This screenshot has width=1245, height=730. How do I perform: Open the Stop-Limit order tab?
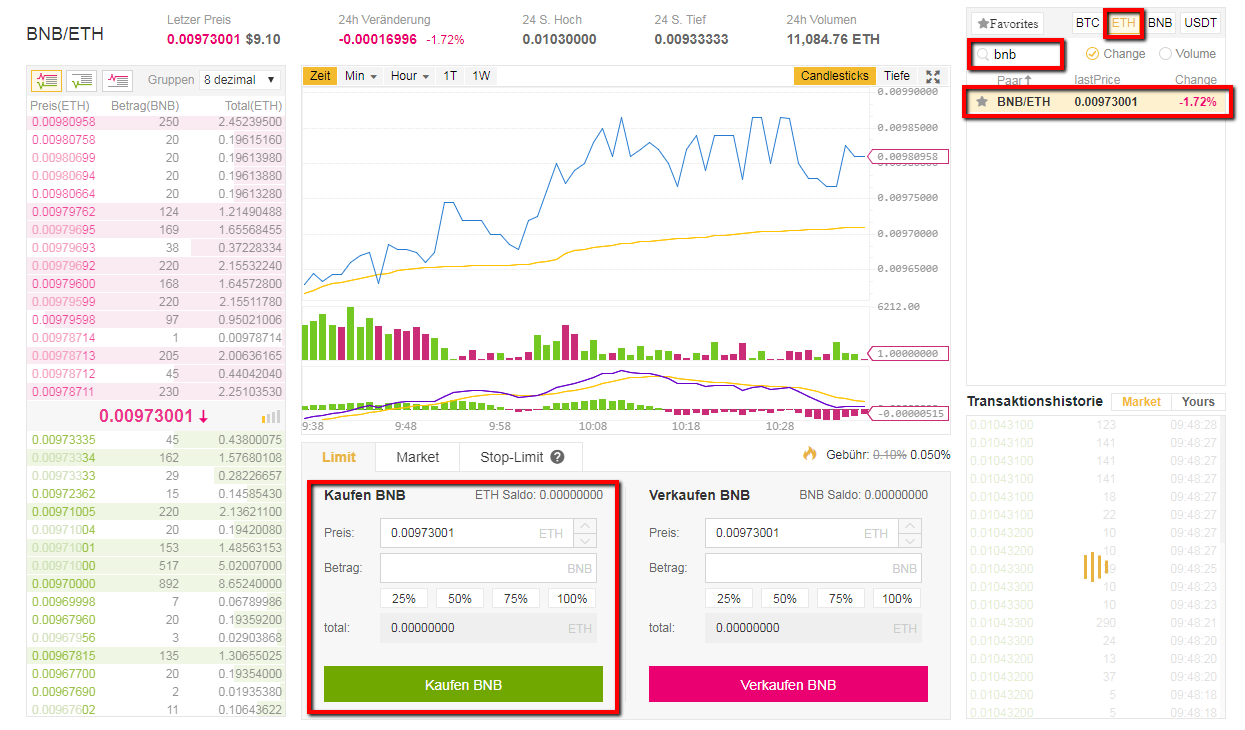[x=520, y=457]
